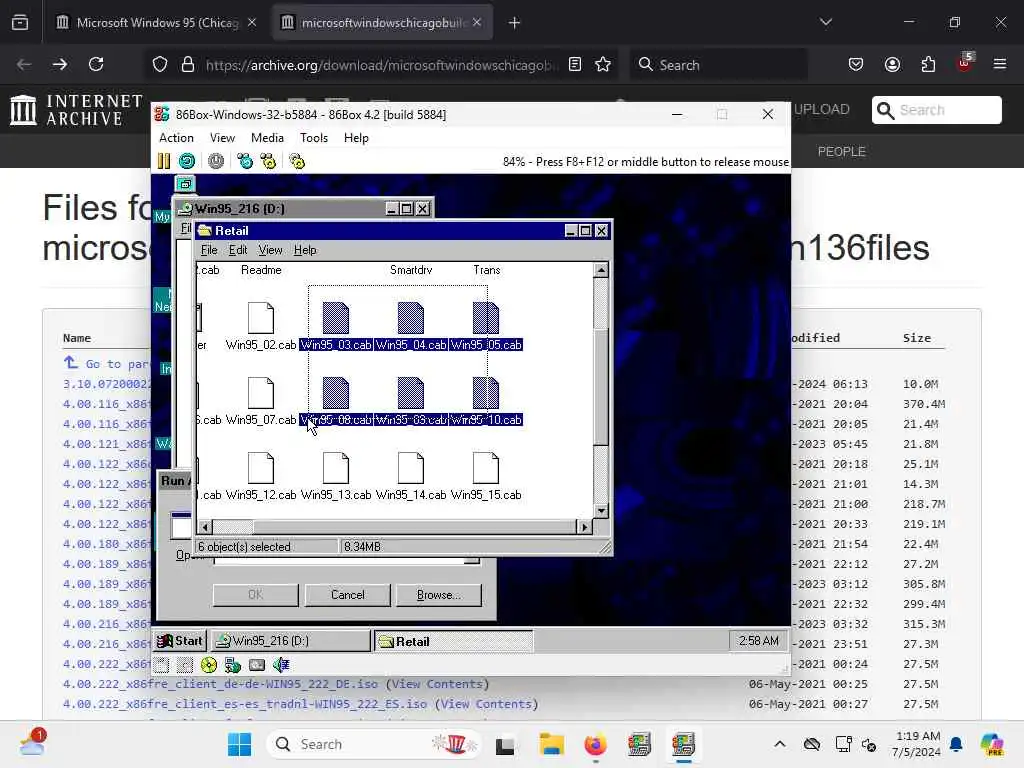
Task: Click the Firefox account profile icon
Action: click(x=892, y=65)
